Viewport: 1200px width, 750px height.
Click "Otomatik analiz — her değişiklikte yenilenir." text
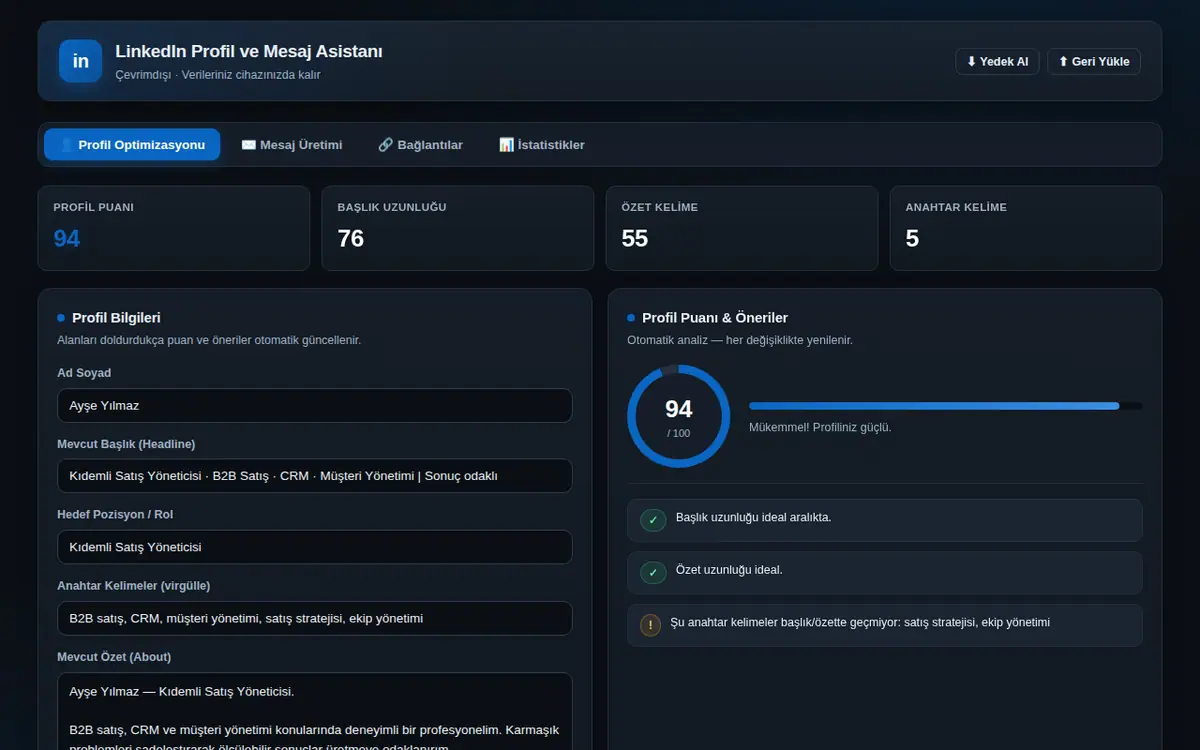tap(740, 340)
